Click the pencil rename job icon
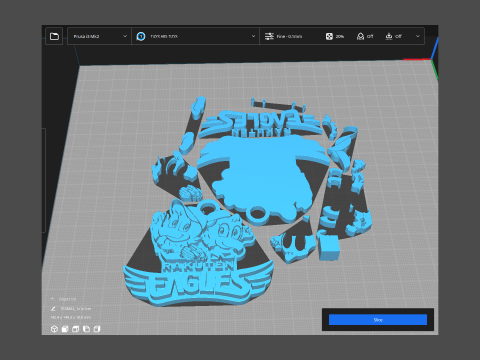Image resolution: width=480 pixels, height=360 pixels. tap(53, 309)
